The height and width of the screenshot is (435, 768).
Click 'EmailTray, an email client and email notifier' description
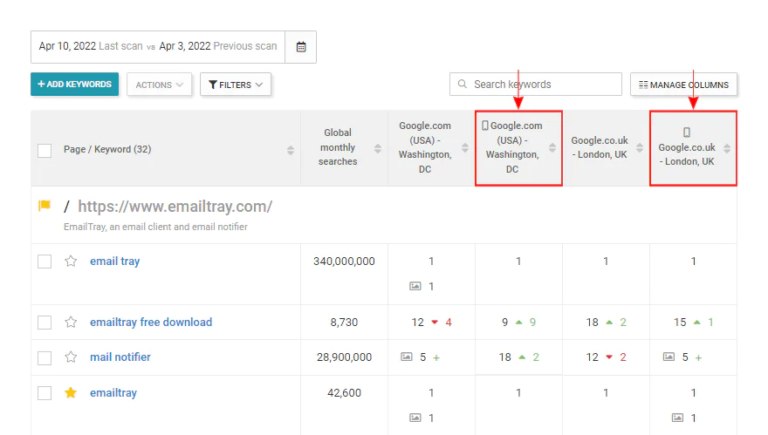(155, 227)
